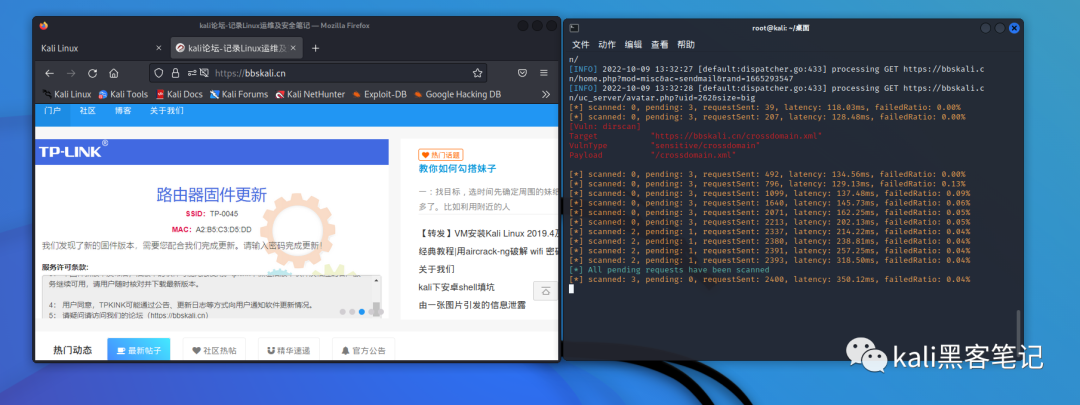1080x405 pixels.
Task: Open the site permissions icon in URL bar
Action: pyautogui.click(x=191, y=73)
